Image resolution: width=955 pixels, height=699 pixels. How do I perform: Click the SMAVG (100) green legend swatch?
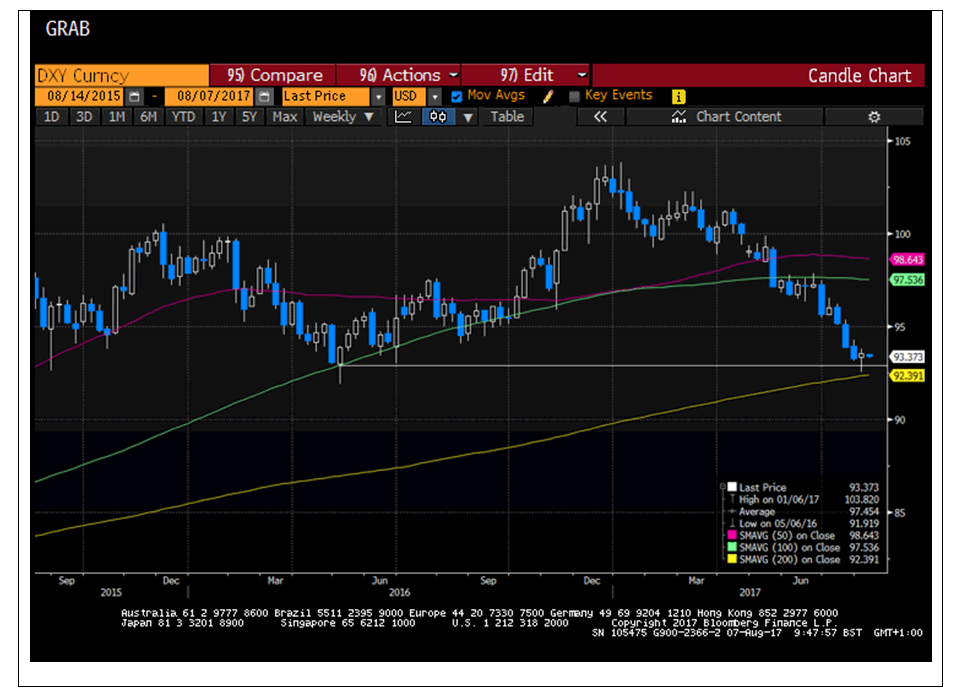pos(733,547)
